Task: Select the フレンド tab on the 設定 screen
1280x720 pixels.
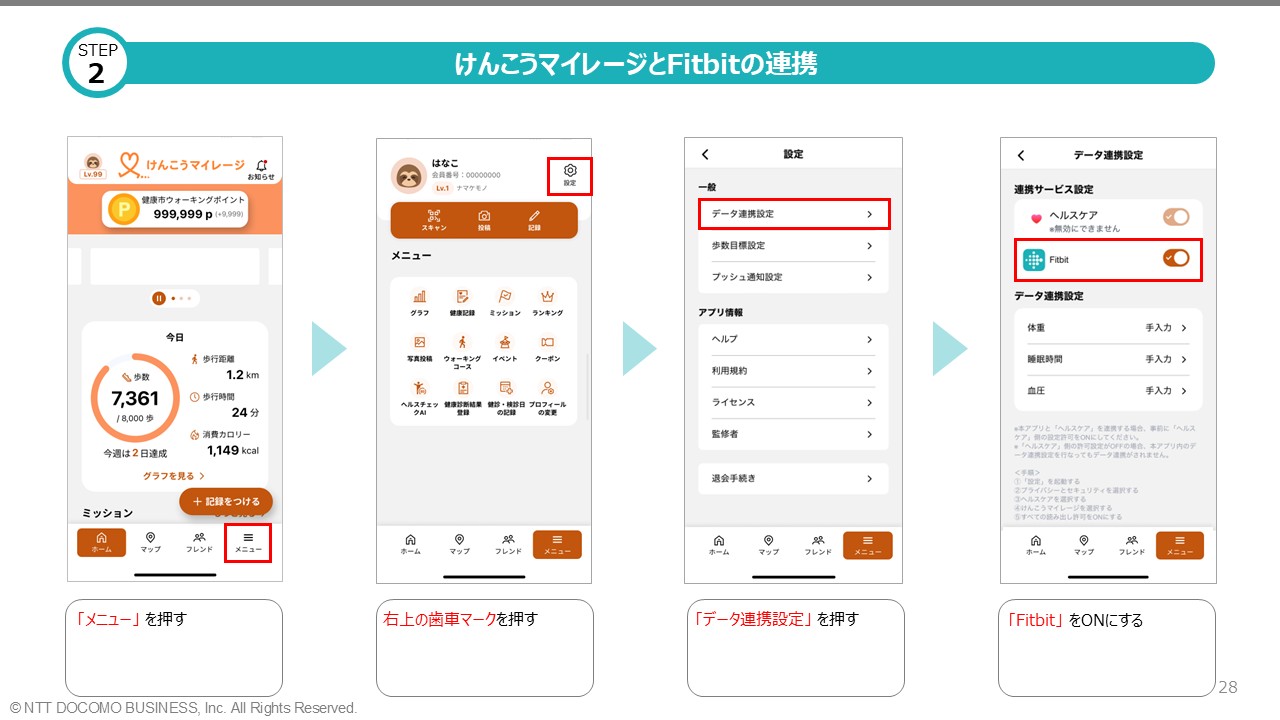Action: coord(818,546)
